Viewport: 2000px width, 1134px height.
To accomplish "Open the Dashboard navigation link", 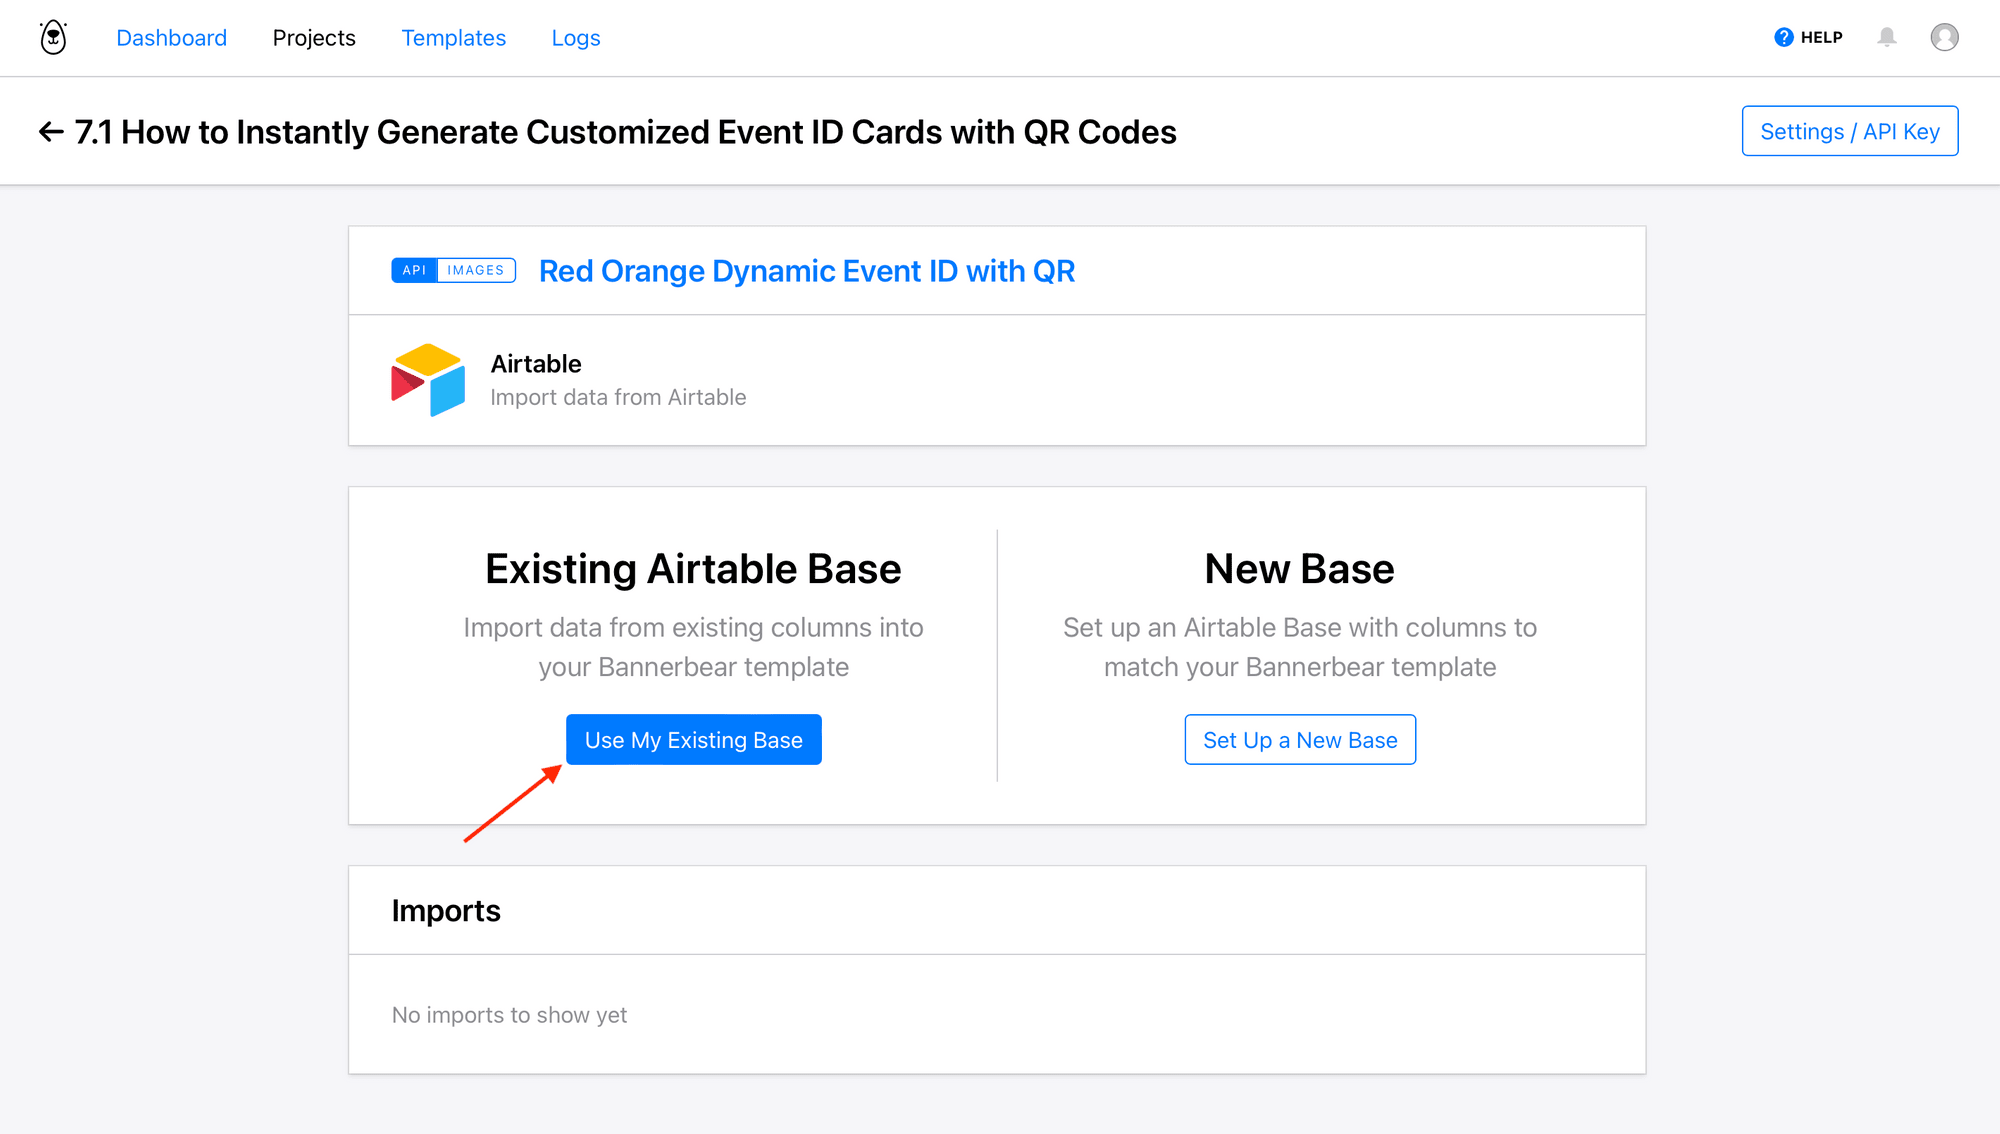I will point(172,37).
